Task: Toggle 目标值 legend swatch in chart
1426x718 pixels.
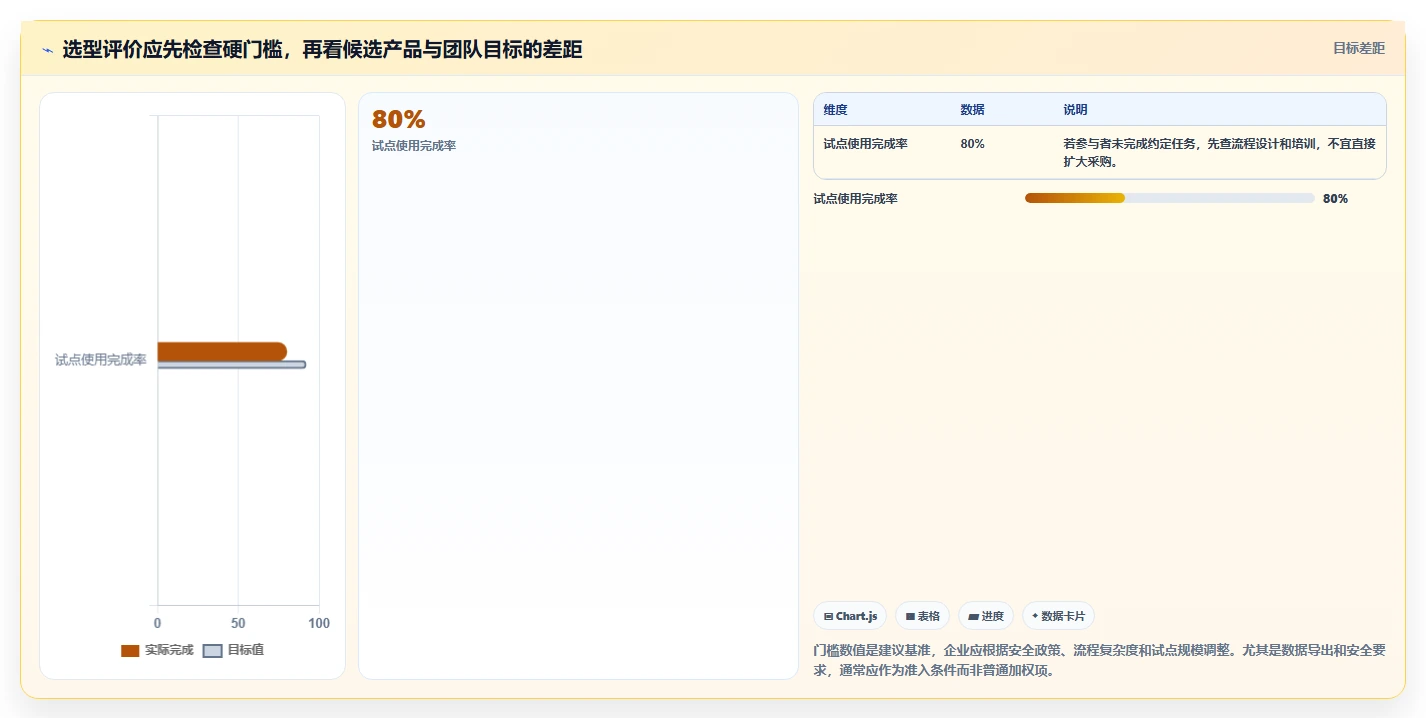Action: 212,651
